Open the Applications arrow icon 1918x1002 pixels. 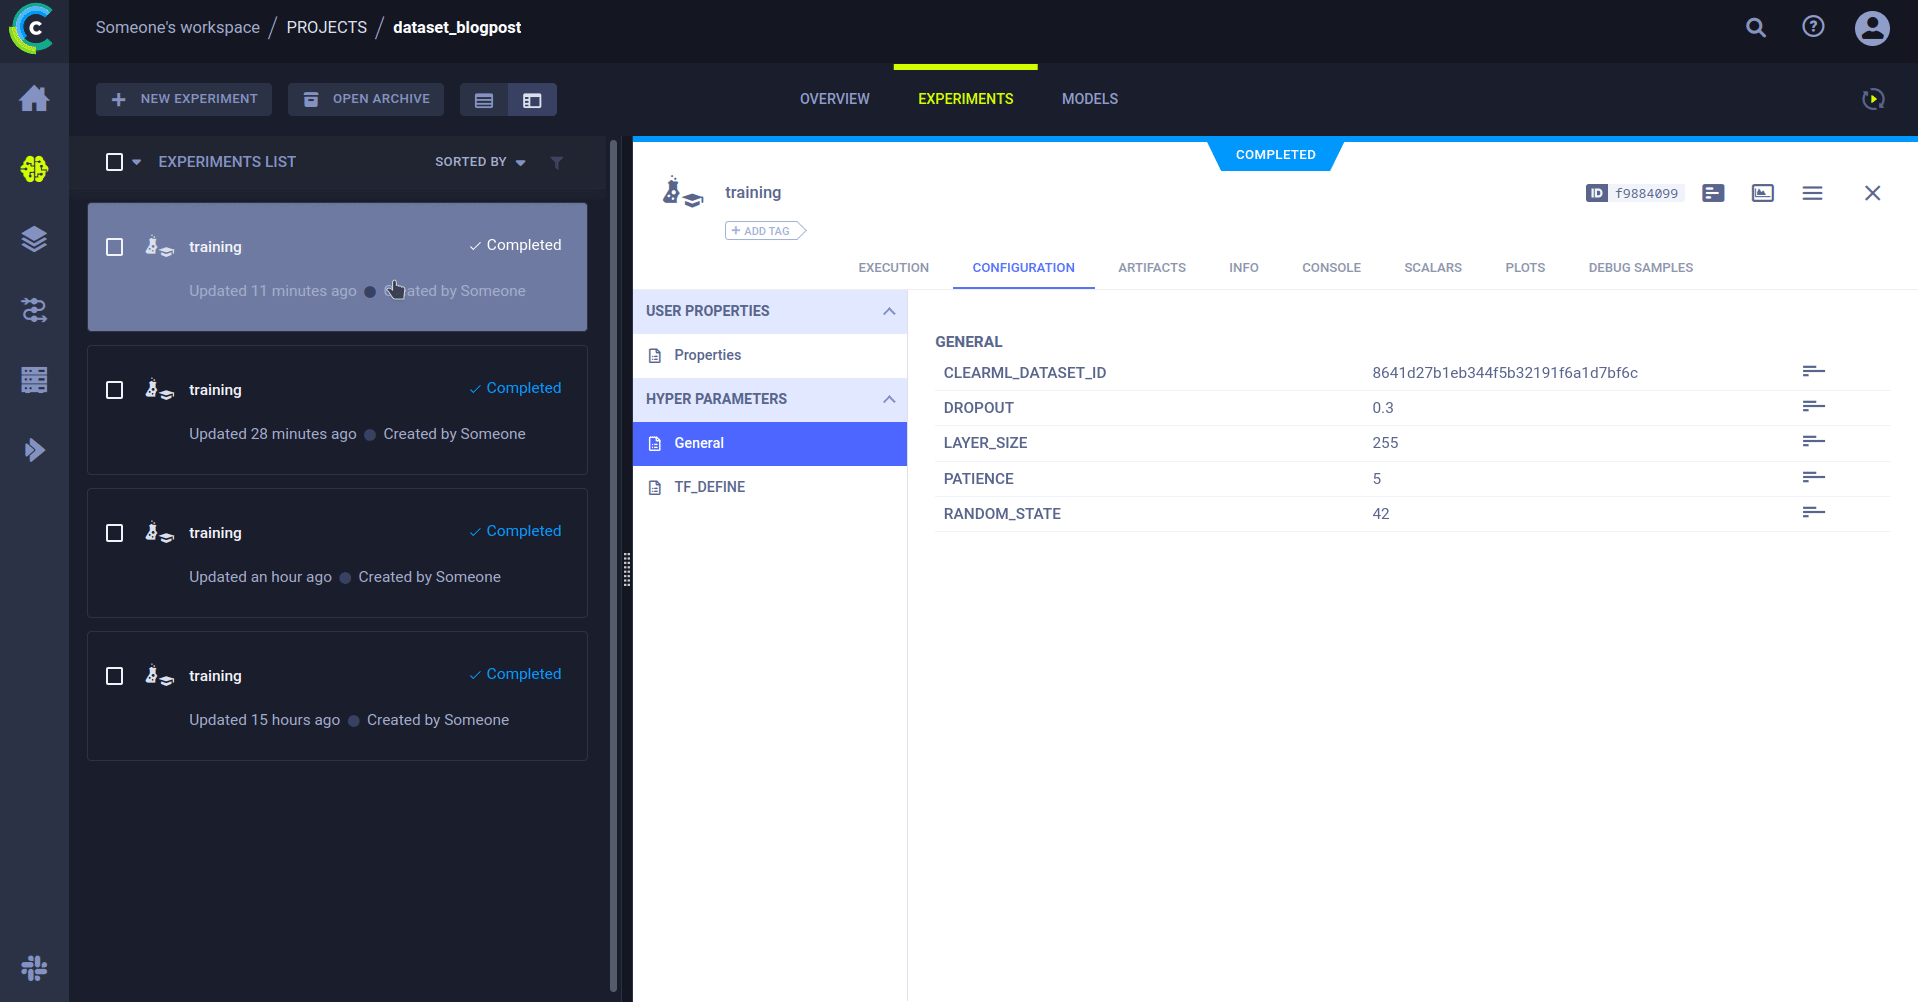pos(34,450)
